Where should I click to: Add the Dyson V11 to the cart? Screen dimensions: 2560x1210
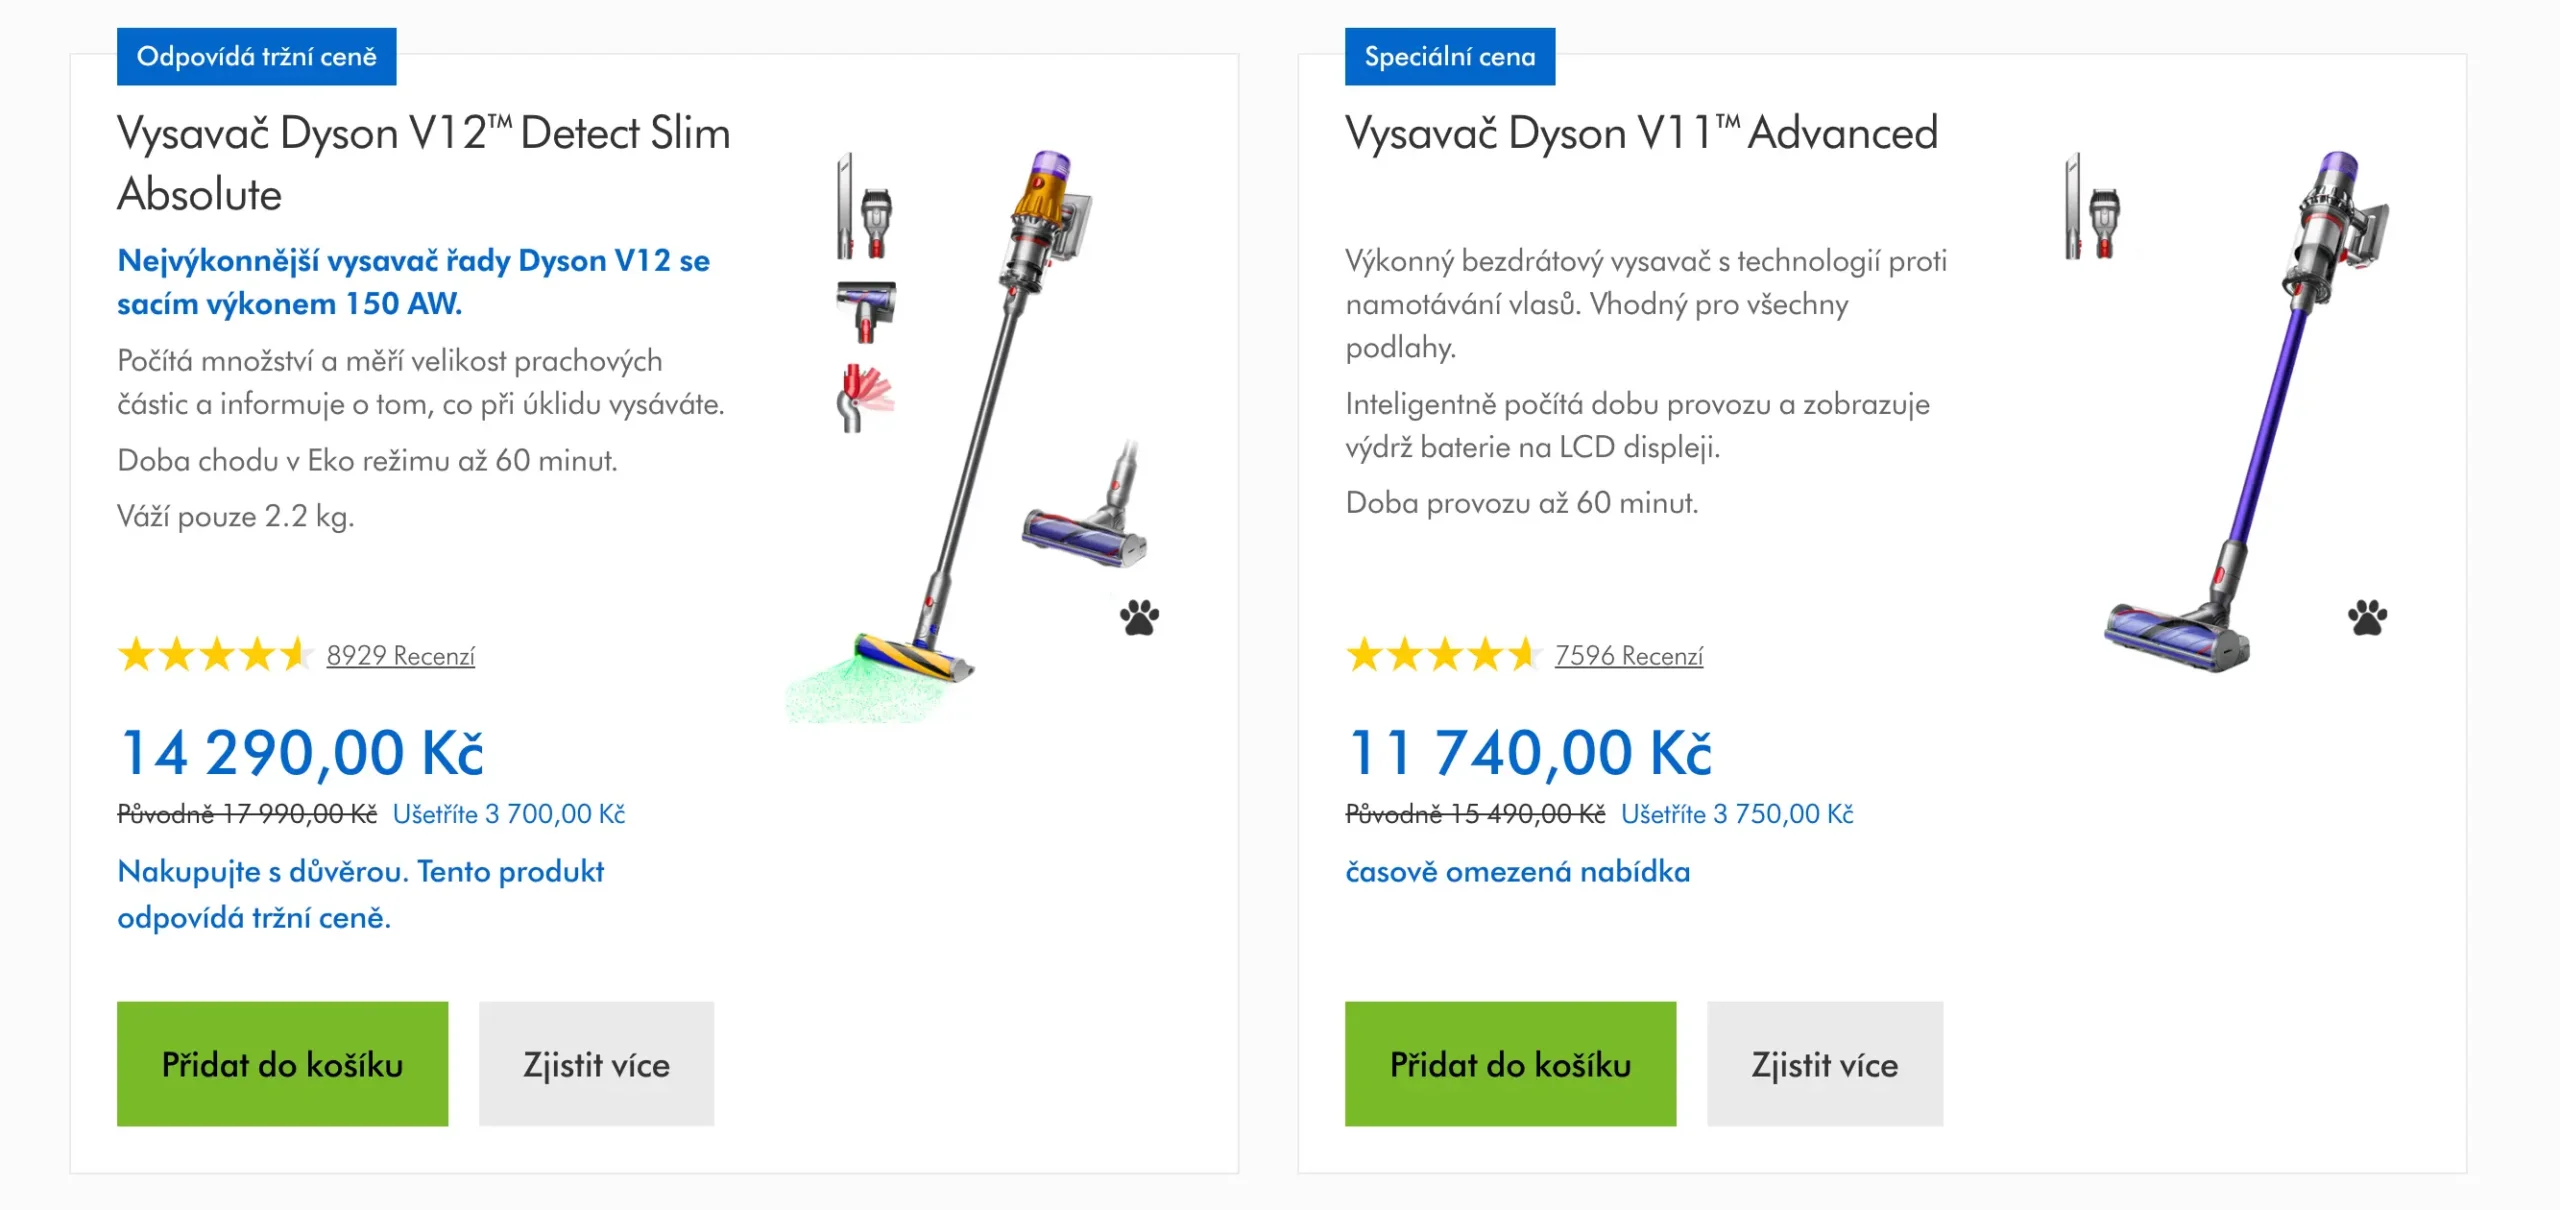click(1509, 1063)
